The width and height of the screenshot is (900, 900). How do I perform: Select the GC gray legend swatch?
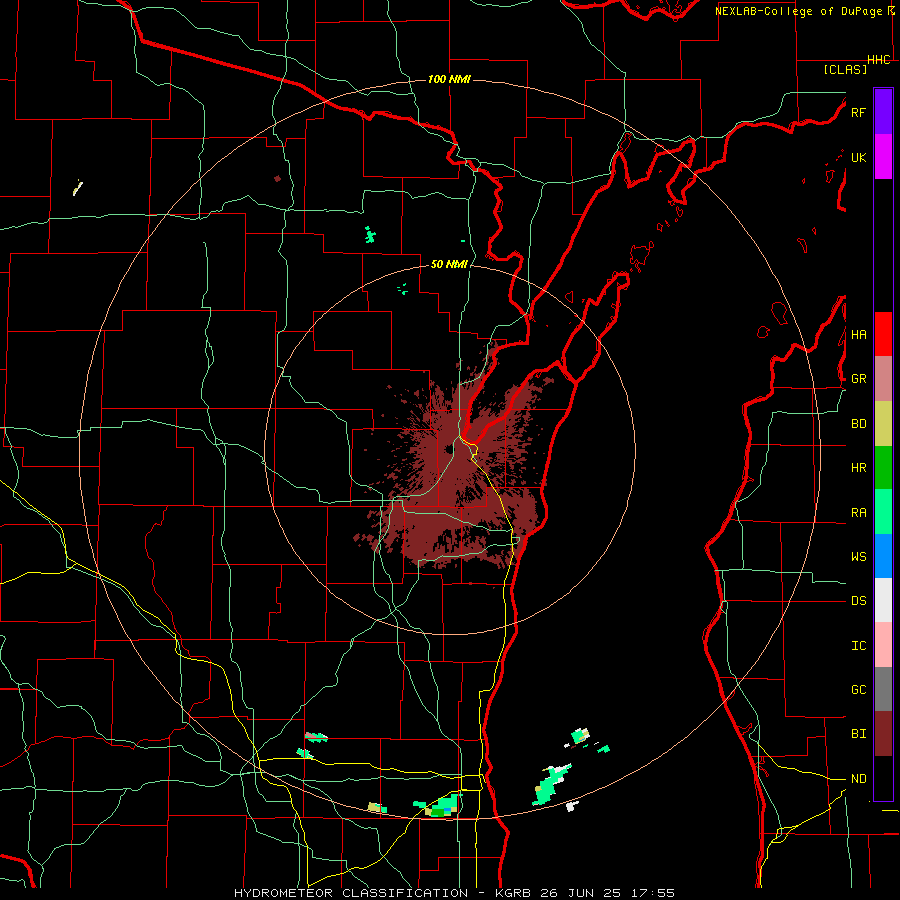[x=883, y=689]
